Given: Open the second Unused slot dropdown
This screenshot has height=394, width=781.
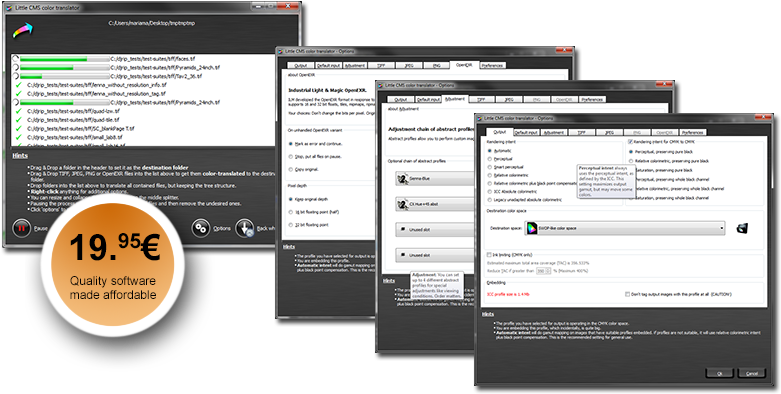Looking at the screenshot, I should pyautogui.click(x=435, y=255).
